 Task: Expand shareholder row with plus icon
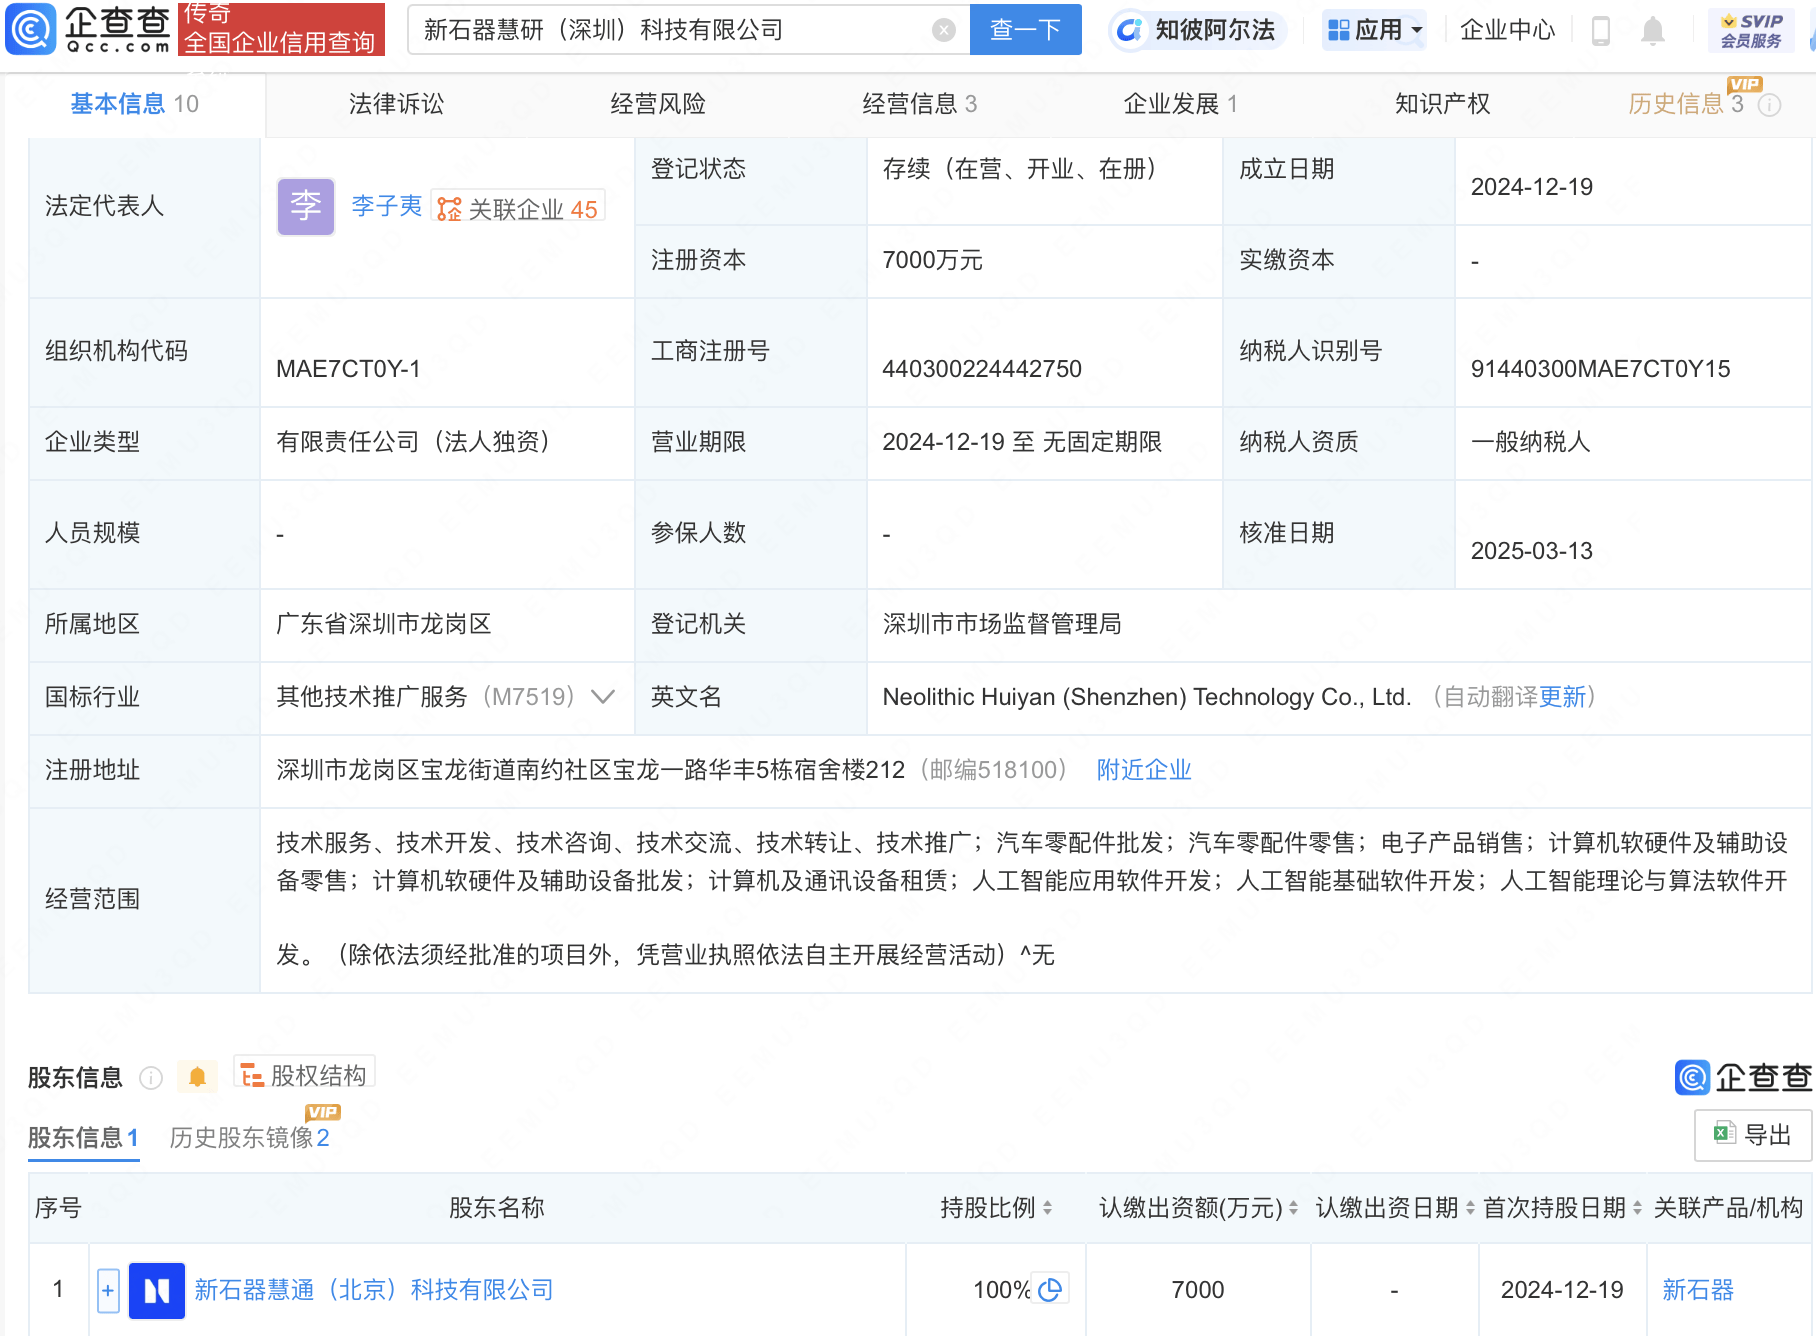pyautogui.click(x=108, y=1290)
